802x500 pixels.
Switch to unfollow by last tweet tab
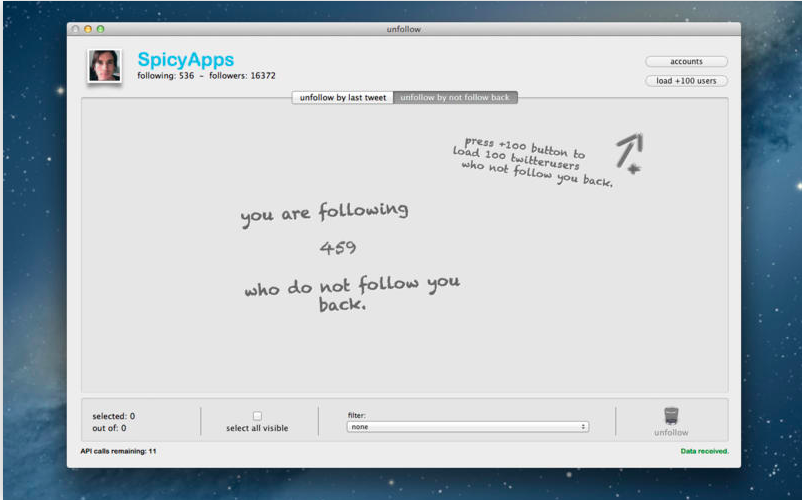pos(343,97)
